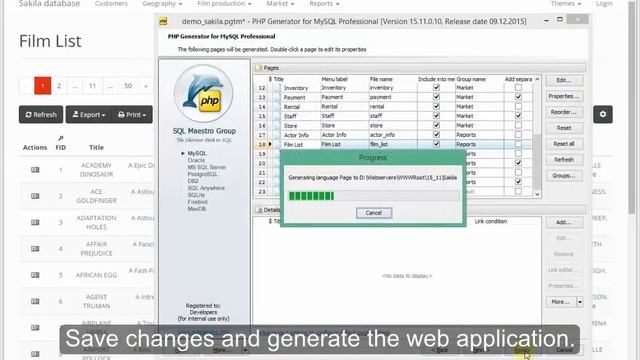This screenshot has width=640, height=360.
Task: Click the Add... button for details
Action: (x=564, y=222)
